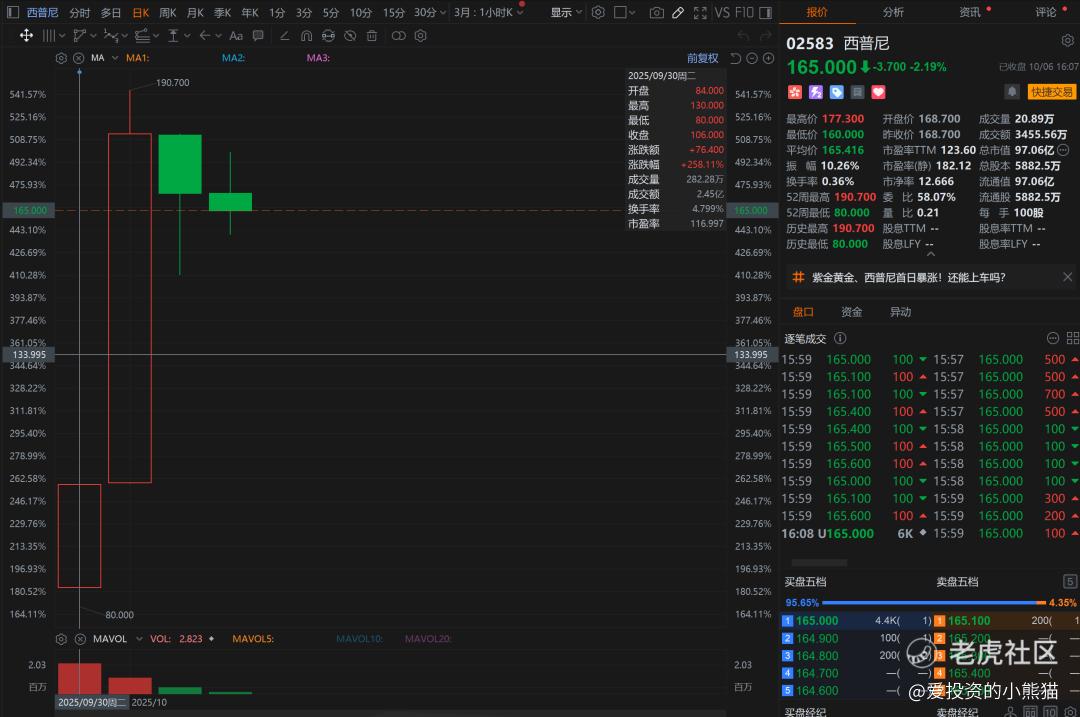
Task: Hide all drawings with crossed-eye icon
Action: (x=350, y=36)
